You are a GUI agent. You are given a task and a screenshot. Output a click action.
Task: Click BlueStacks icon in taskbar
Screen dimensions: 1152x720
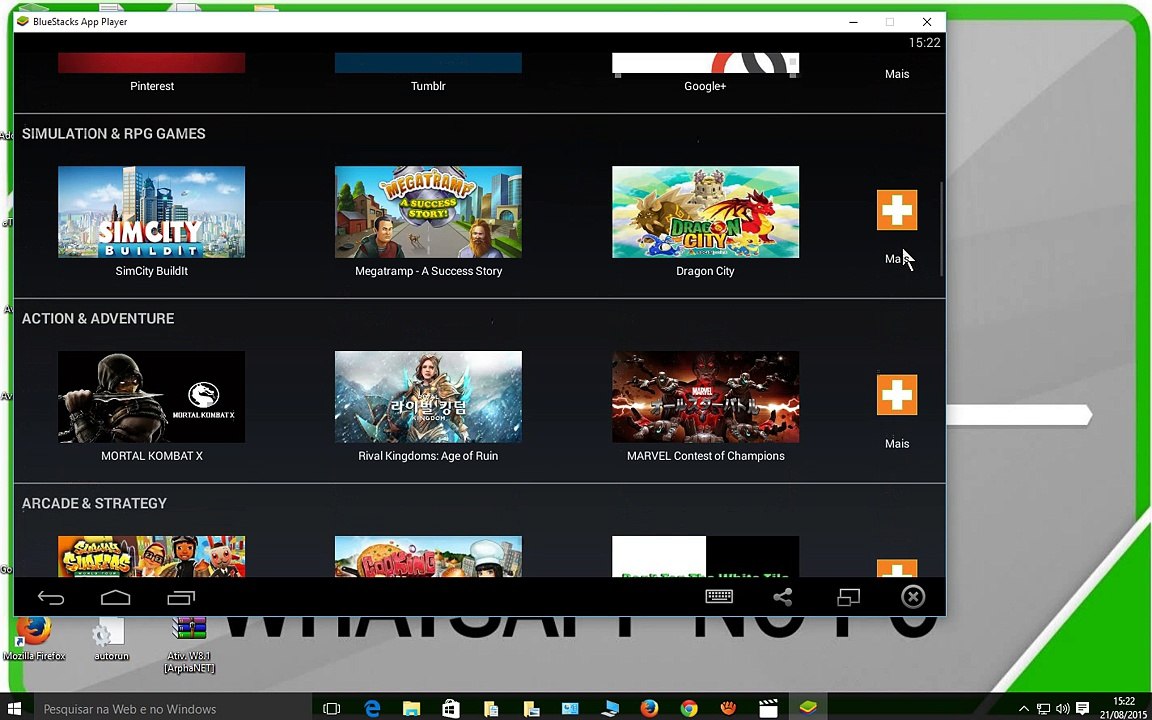point(808,709)
